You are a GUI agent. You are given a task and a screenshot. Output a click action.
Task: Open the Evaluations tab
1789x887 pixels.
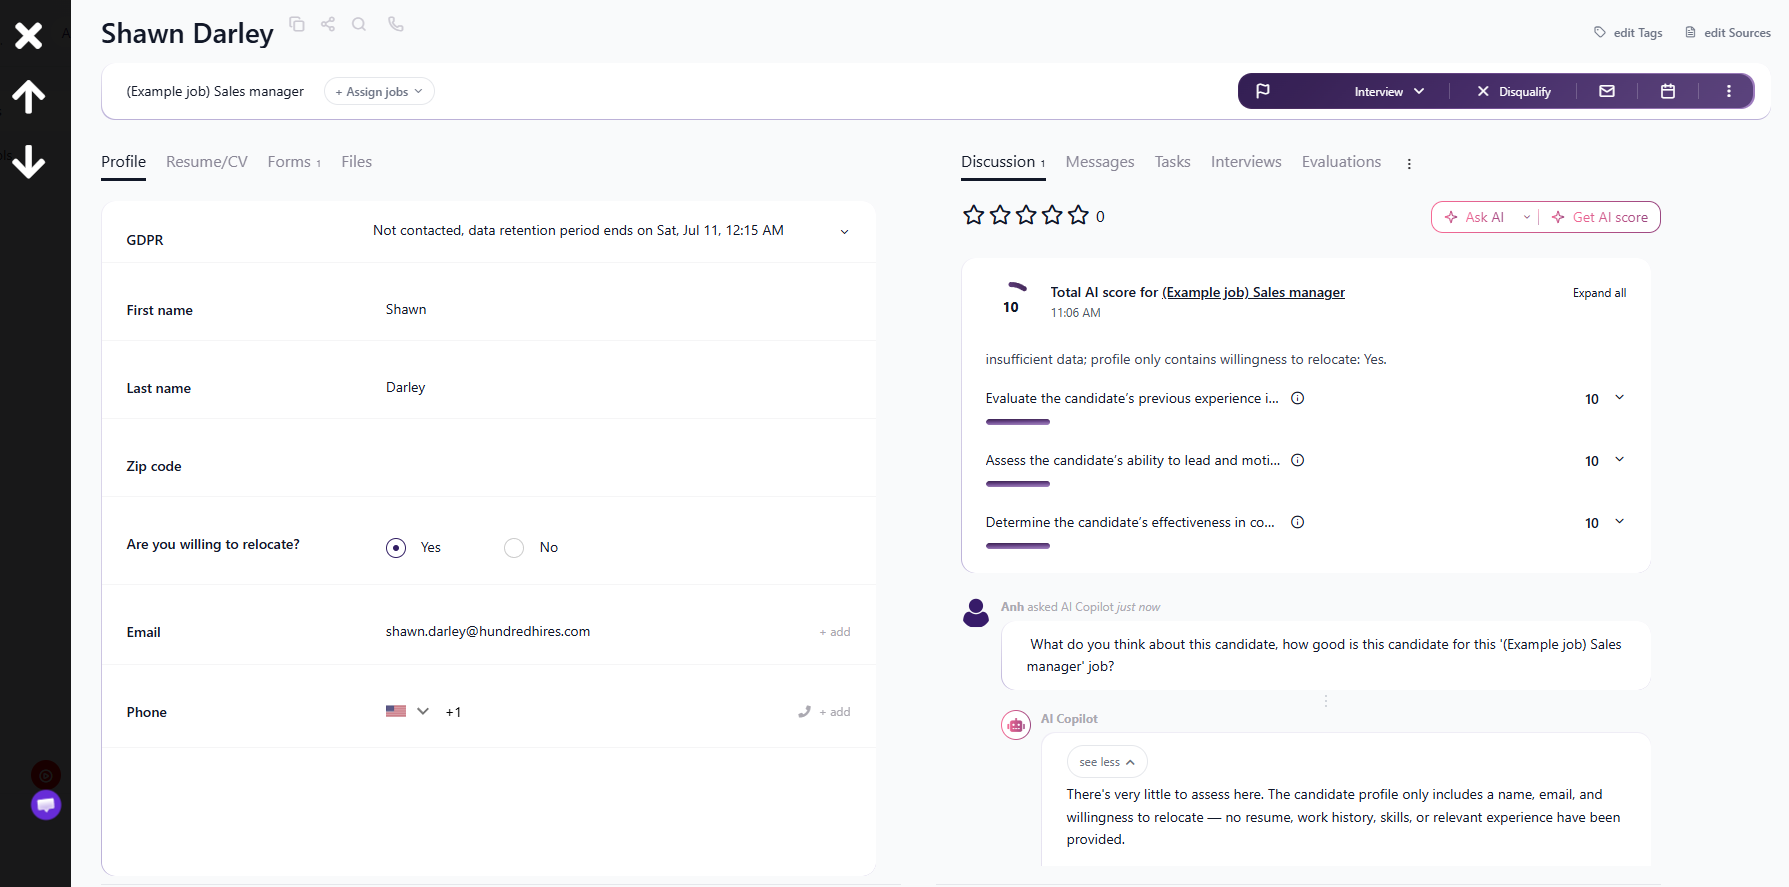(1341, 162)
